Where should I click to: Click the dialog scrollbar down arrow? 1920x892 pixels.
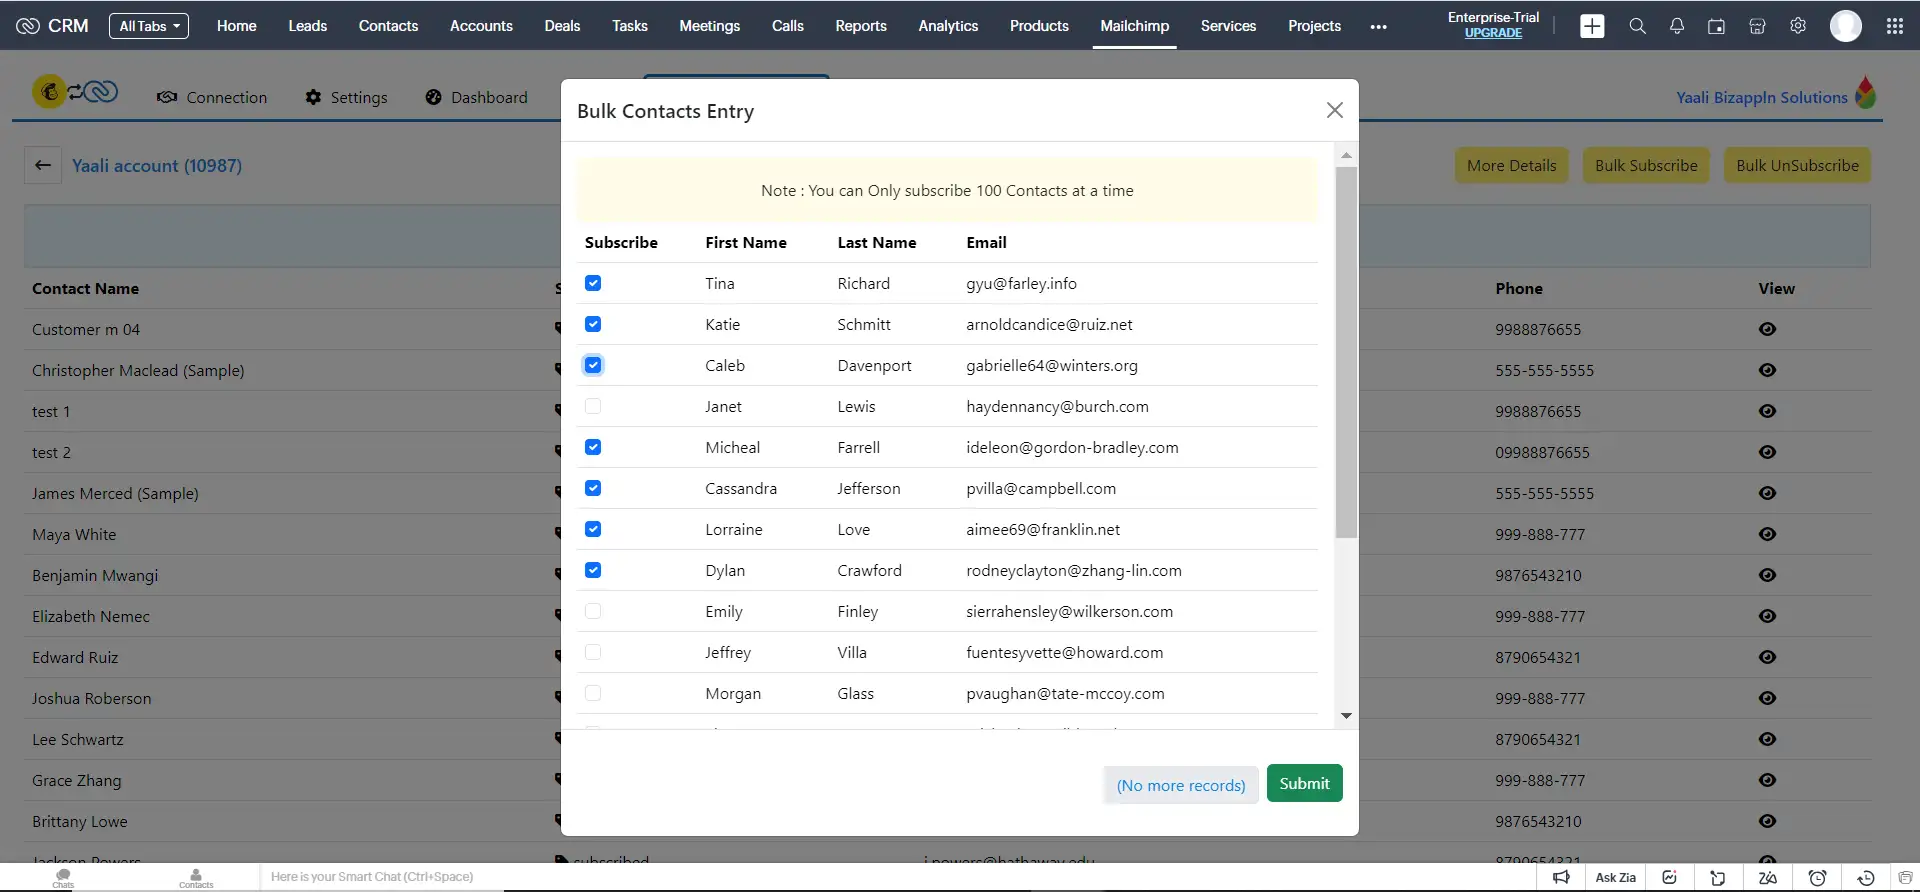[x=1346, y=716]
